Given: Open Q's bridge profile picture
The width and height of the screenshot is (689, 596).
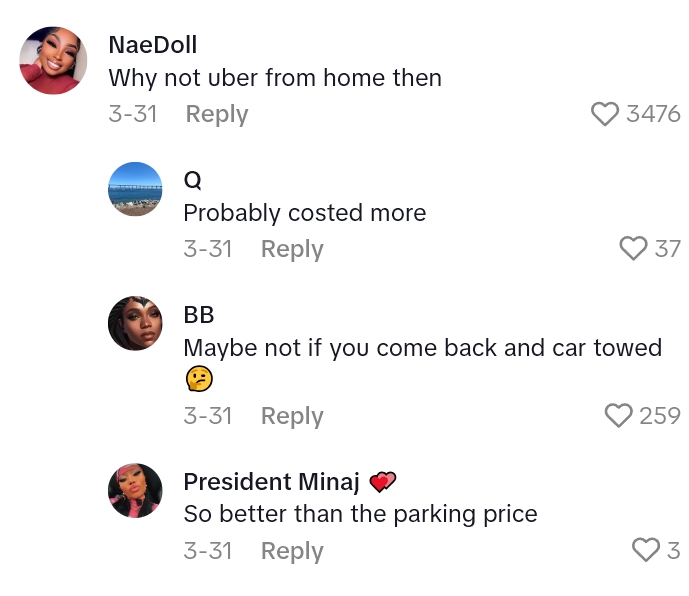Looking at the screenshot, I should 135,189.
